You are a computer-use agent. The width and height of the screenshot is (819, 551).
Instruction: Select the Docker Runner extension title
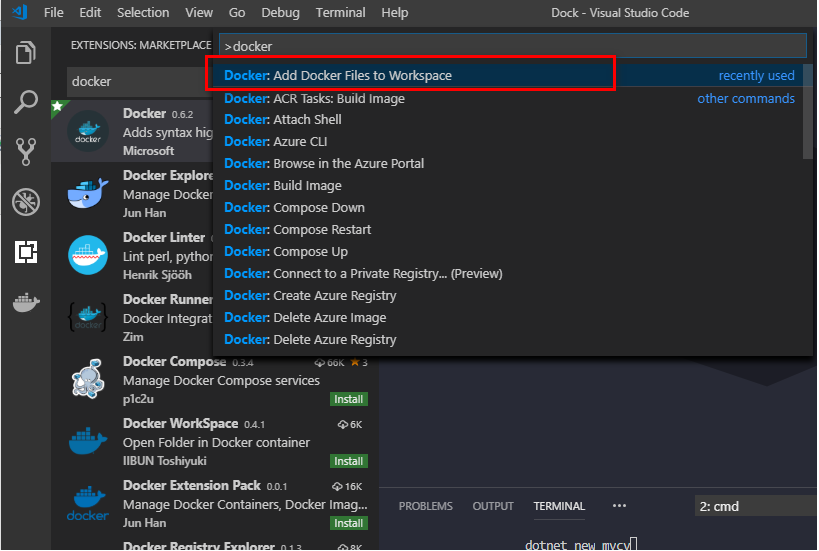click(168, 299)
